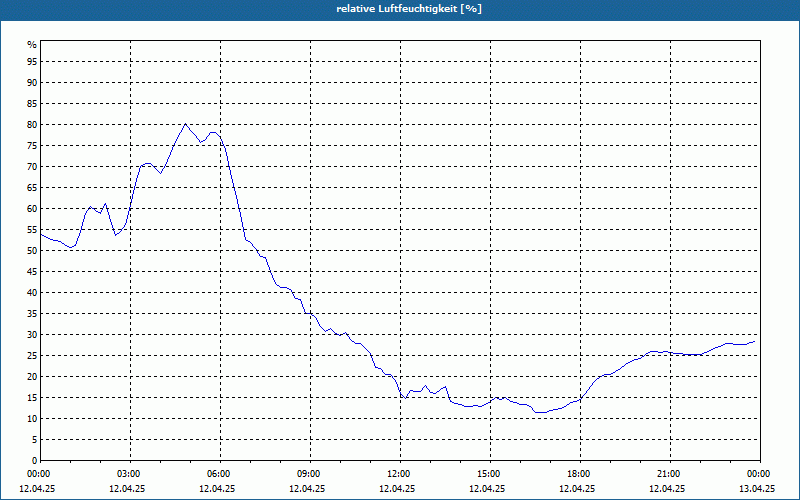800x500 pixels.
Task: Click the 45 tick label on the y-axis
Action: point(32,271)
